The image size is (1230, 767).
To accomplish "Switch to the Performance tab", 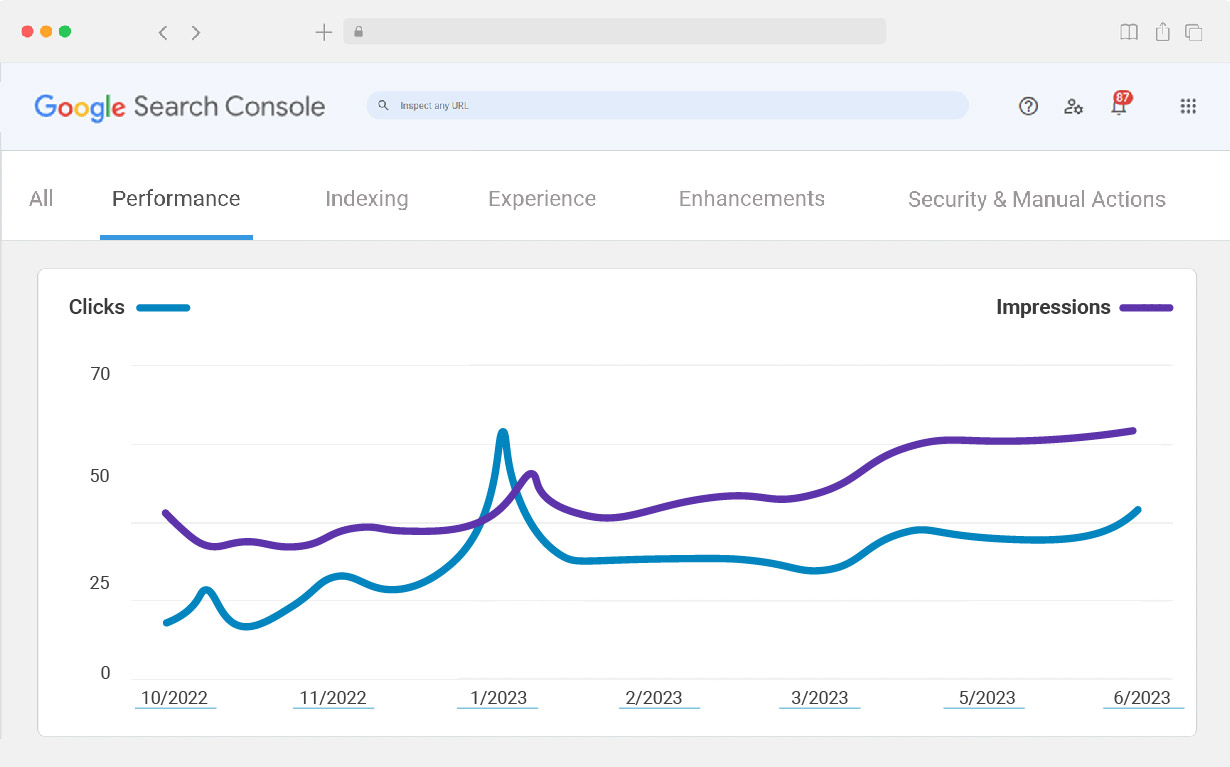I will [176, 199].
